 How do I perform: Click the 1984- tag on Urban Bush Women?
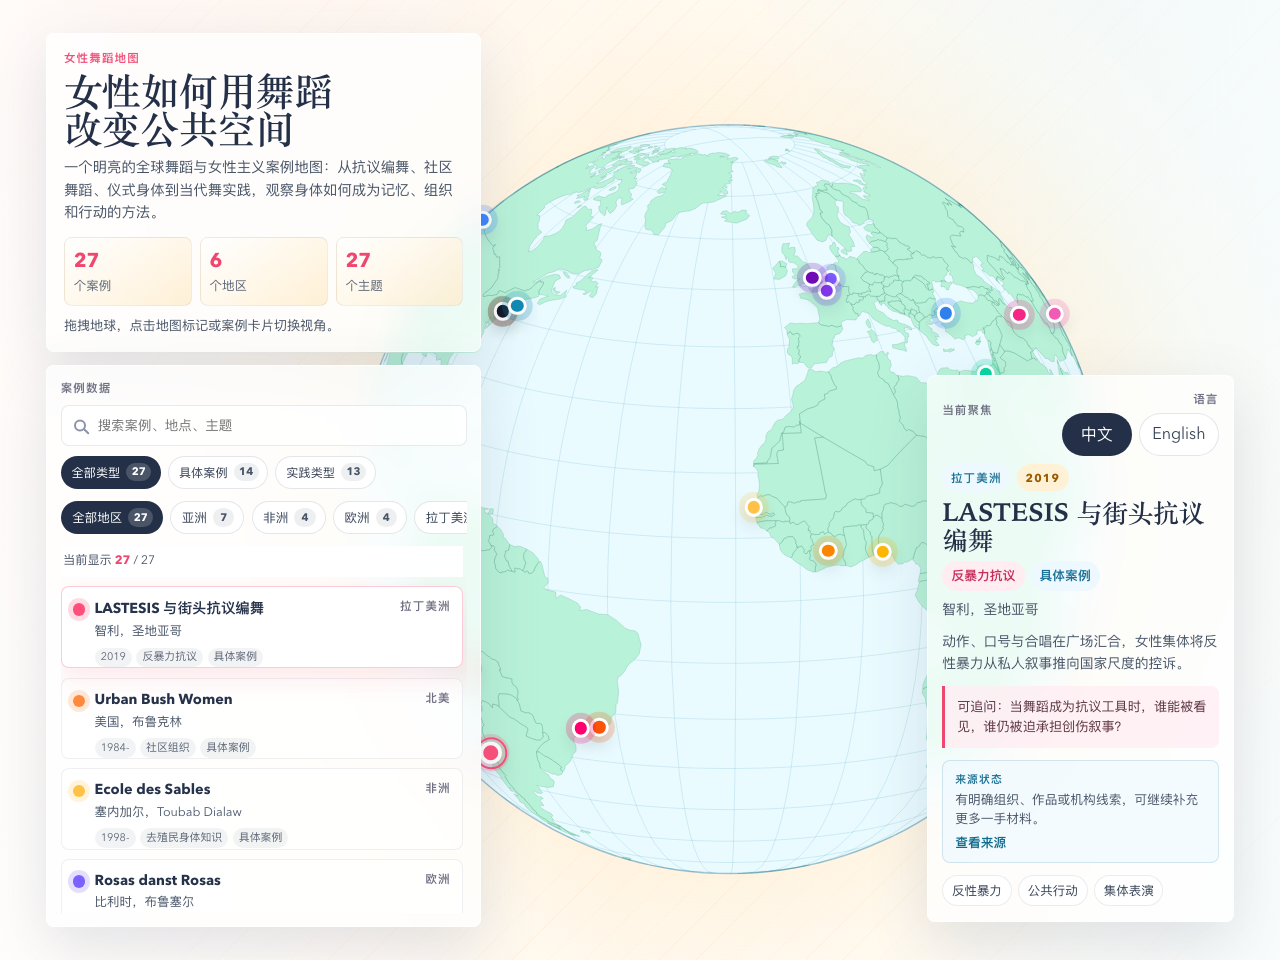tap(115, 747)
